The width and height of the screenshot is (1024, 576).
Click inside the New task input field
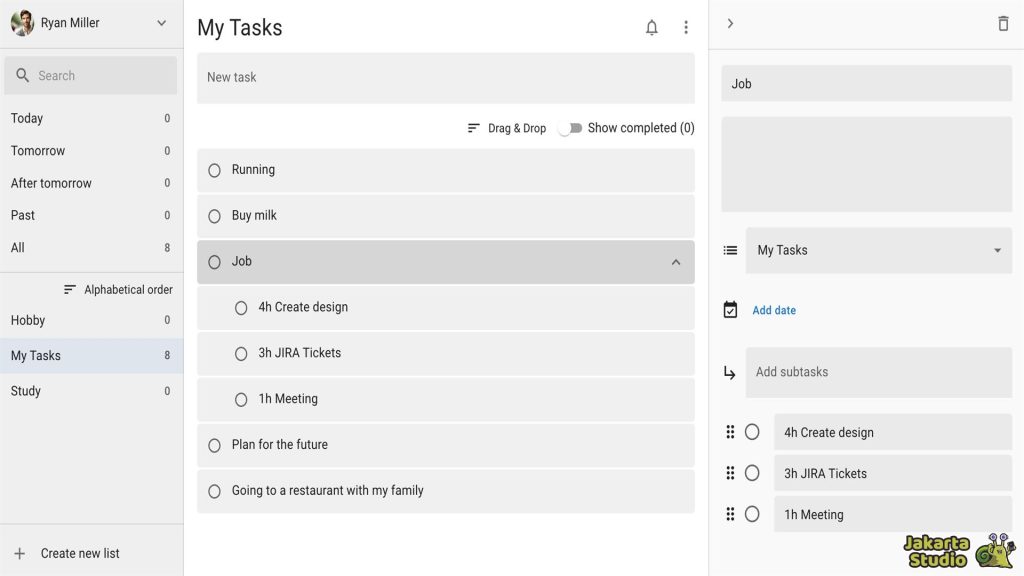click(445, 77)
